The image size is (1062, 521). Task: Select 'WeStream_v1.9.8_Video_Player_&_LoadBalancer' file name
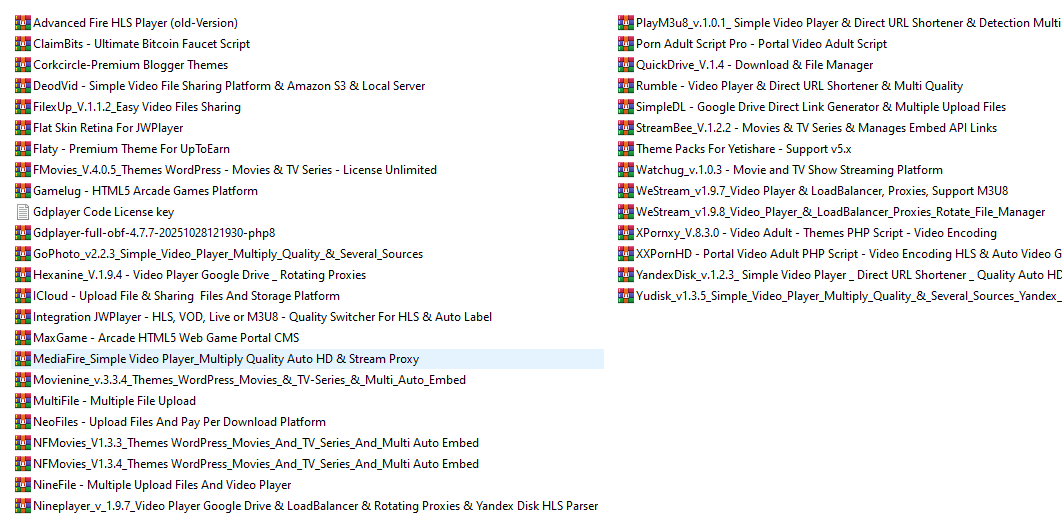[841, 212]
